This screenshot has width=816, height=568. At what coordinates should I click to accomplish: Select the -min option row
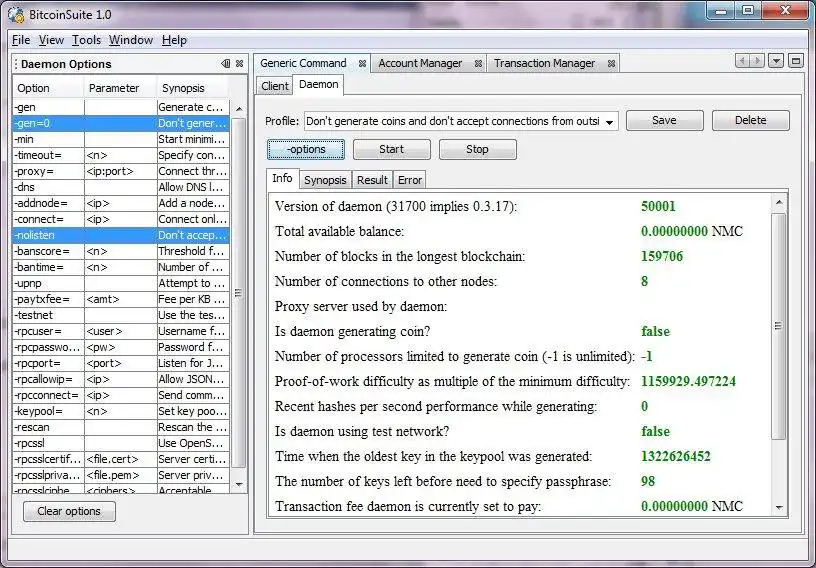click(x=121, y=140)
